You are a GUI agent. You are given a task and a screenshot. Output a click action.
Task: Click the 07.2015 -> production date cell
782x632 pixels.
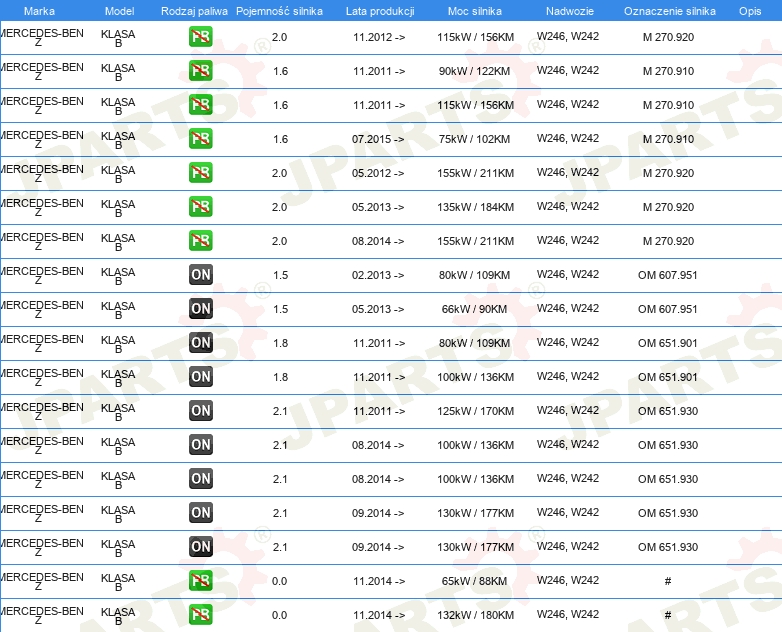coord(378,139)
